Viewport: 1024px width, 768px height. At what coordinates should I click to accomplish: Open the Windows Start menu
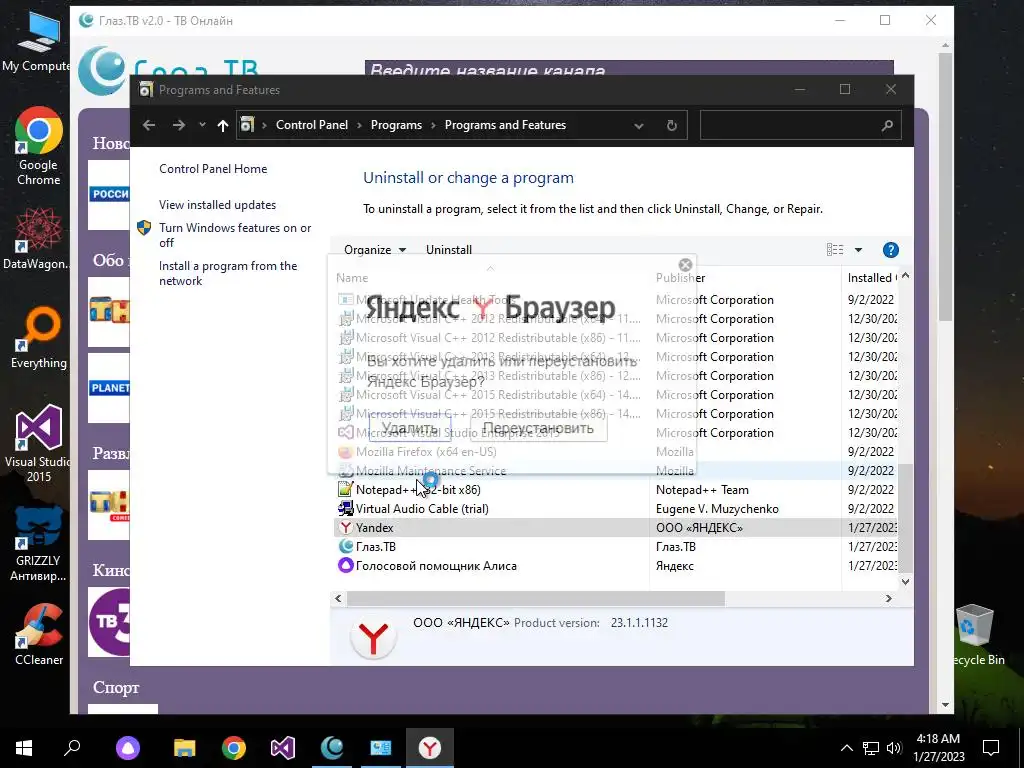click(x=24, y=748)
